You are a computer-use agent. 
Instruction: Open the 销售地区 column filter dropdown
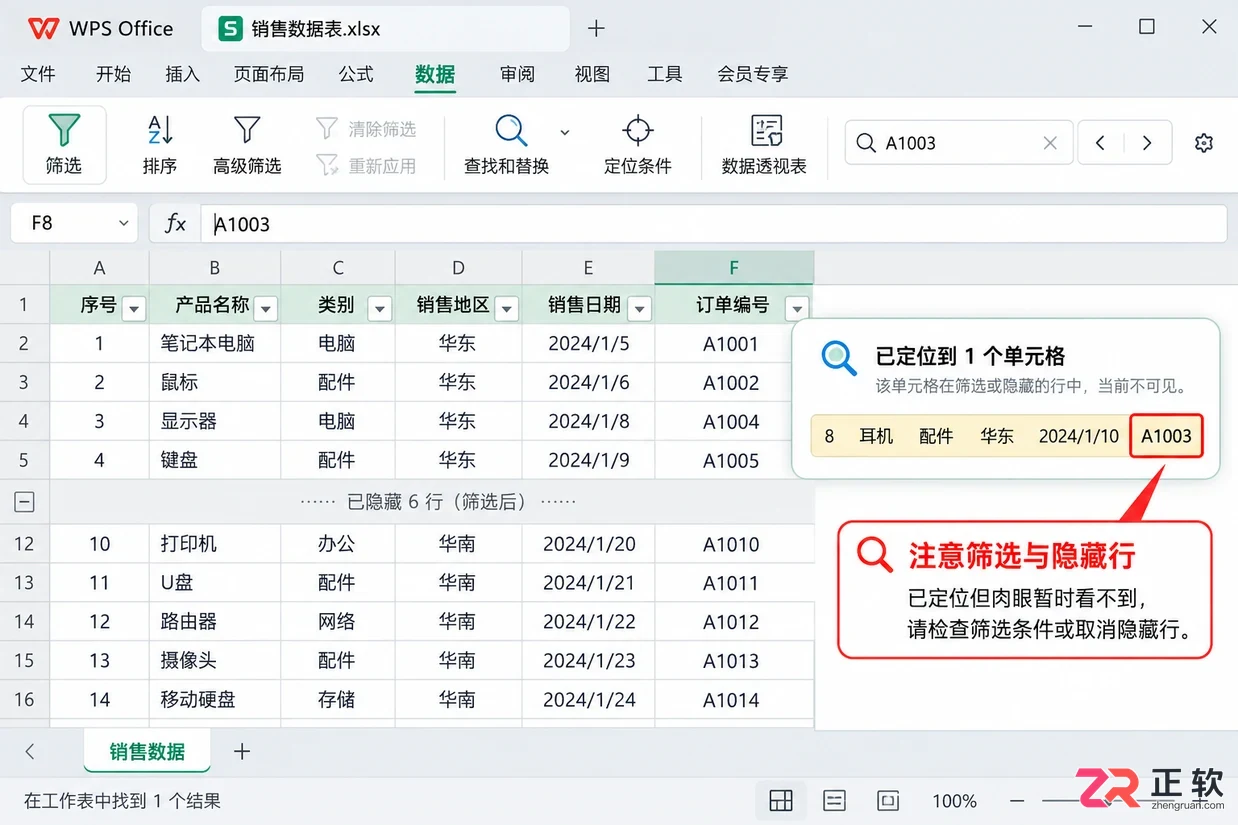(x=507, y=308)
